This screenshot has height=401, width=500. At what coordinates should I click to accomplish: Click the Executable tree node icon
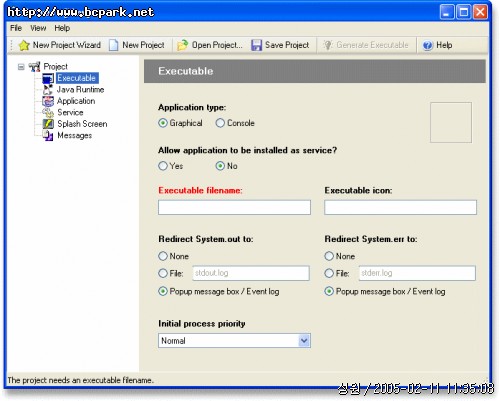coord(48,78)
